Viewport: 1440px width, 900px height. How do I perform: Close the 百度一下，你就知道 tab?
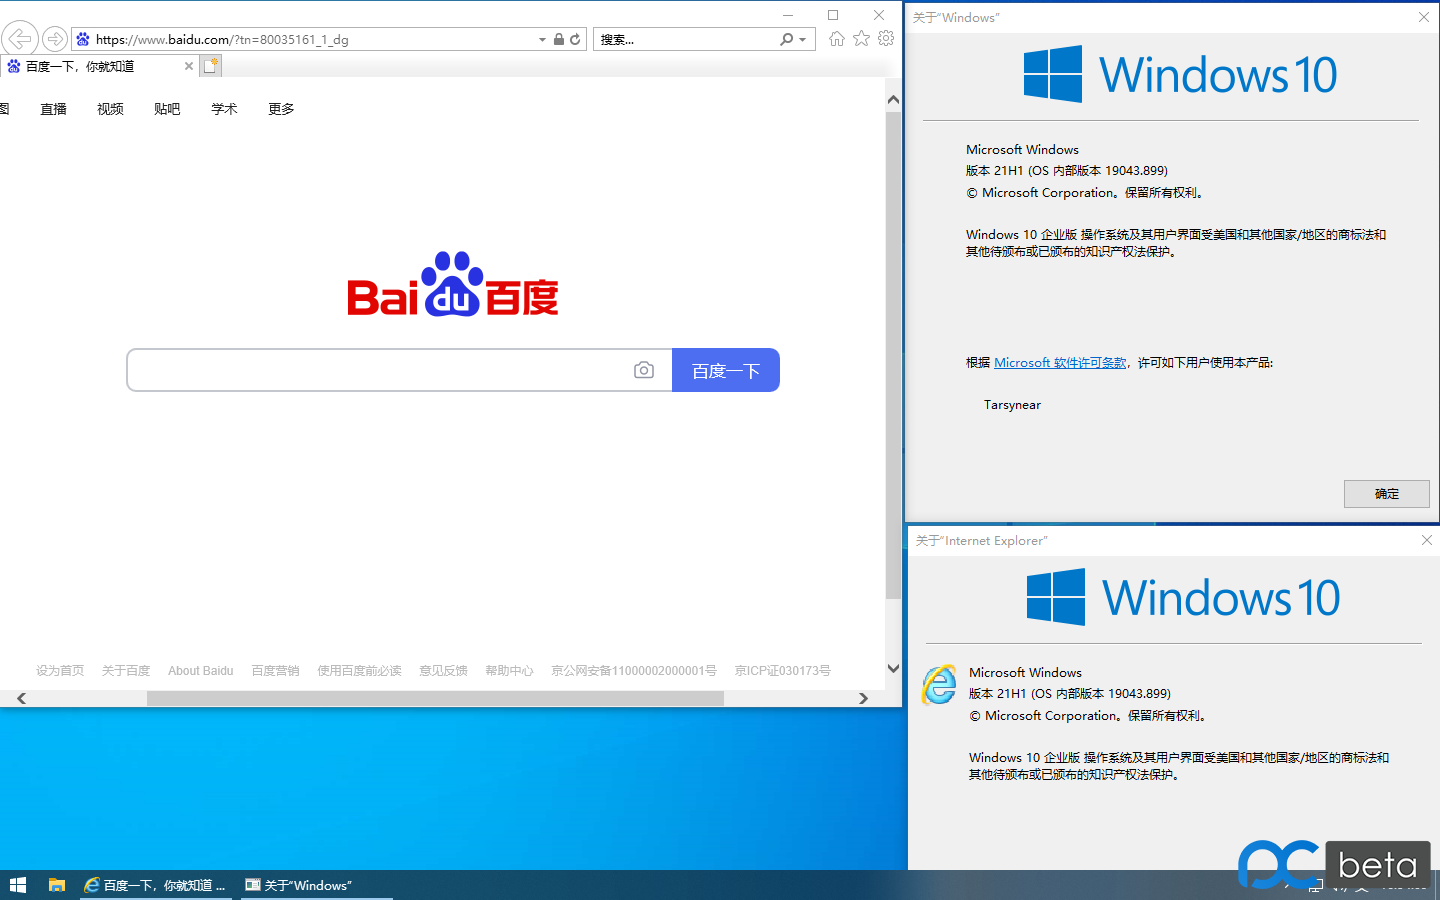click(x=188, y=66)
